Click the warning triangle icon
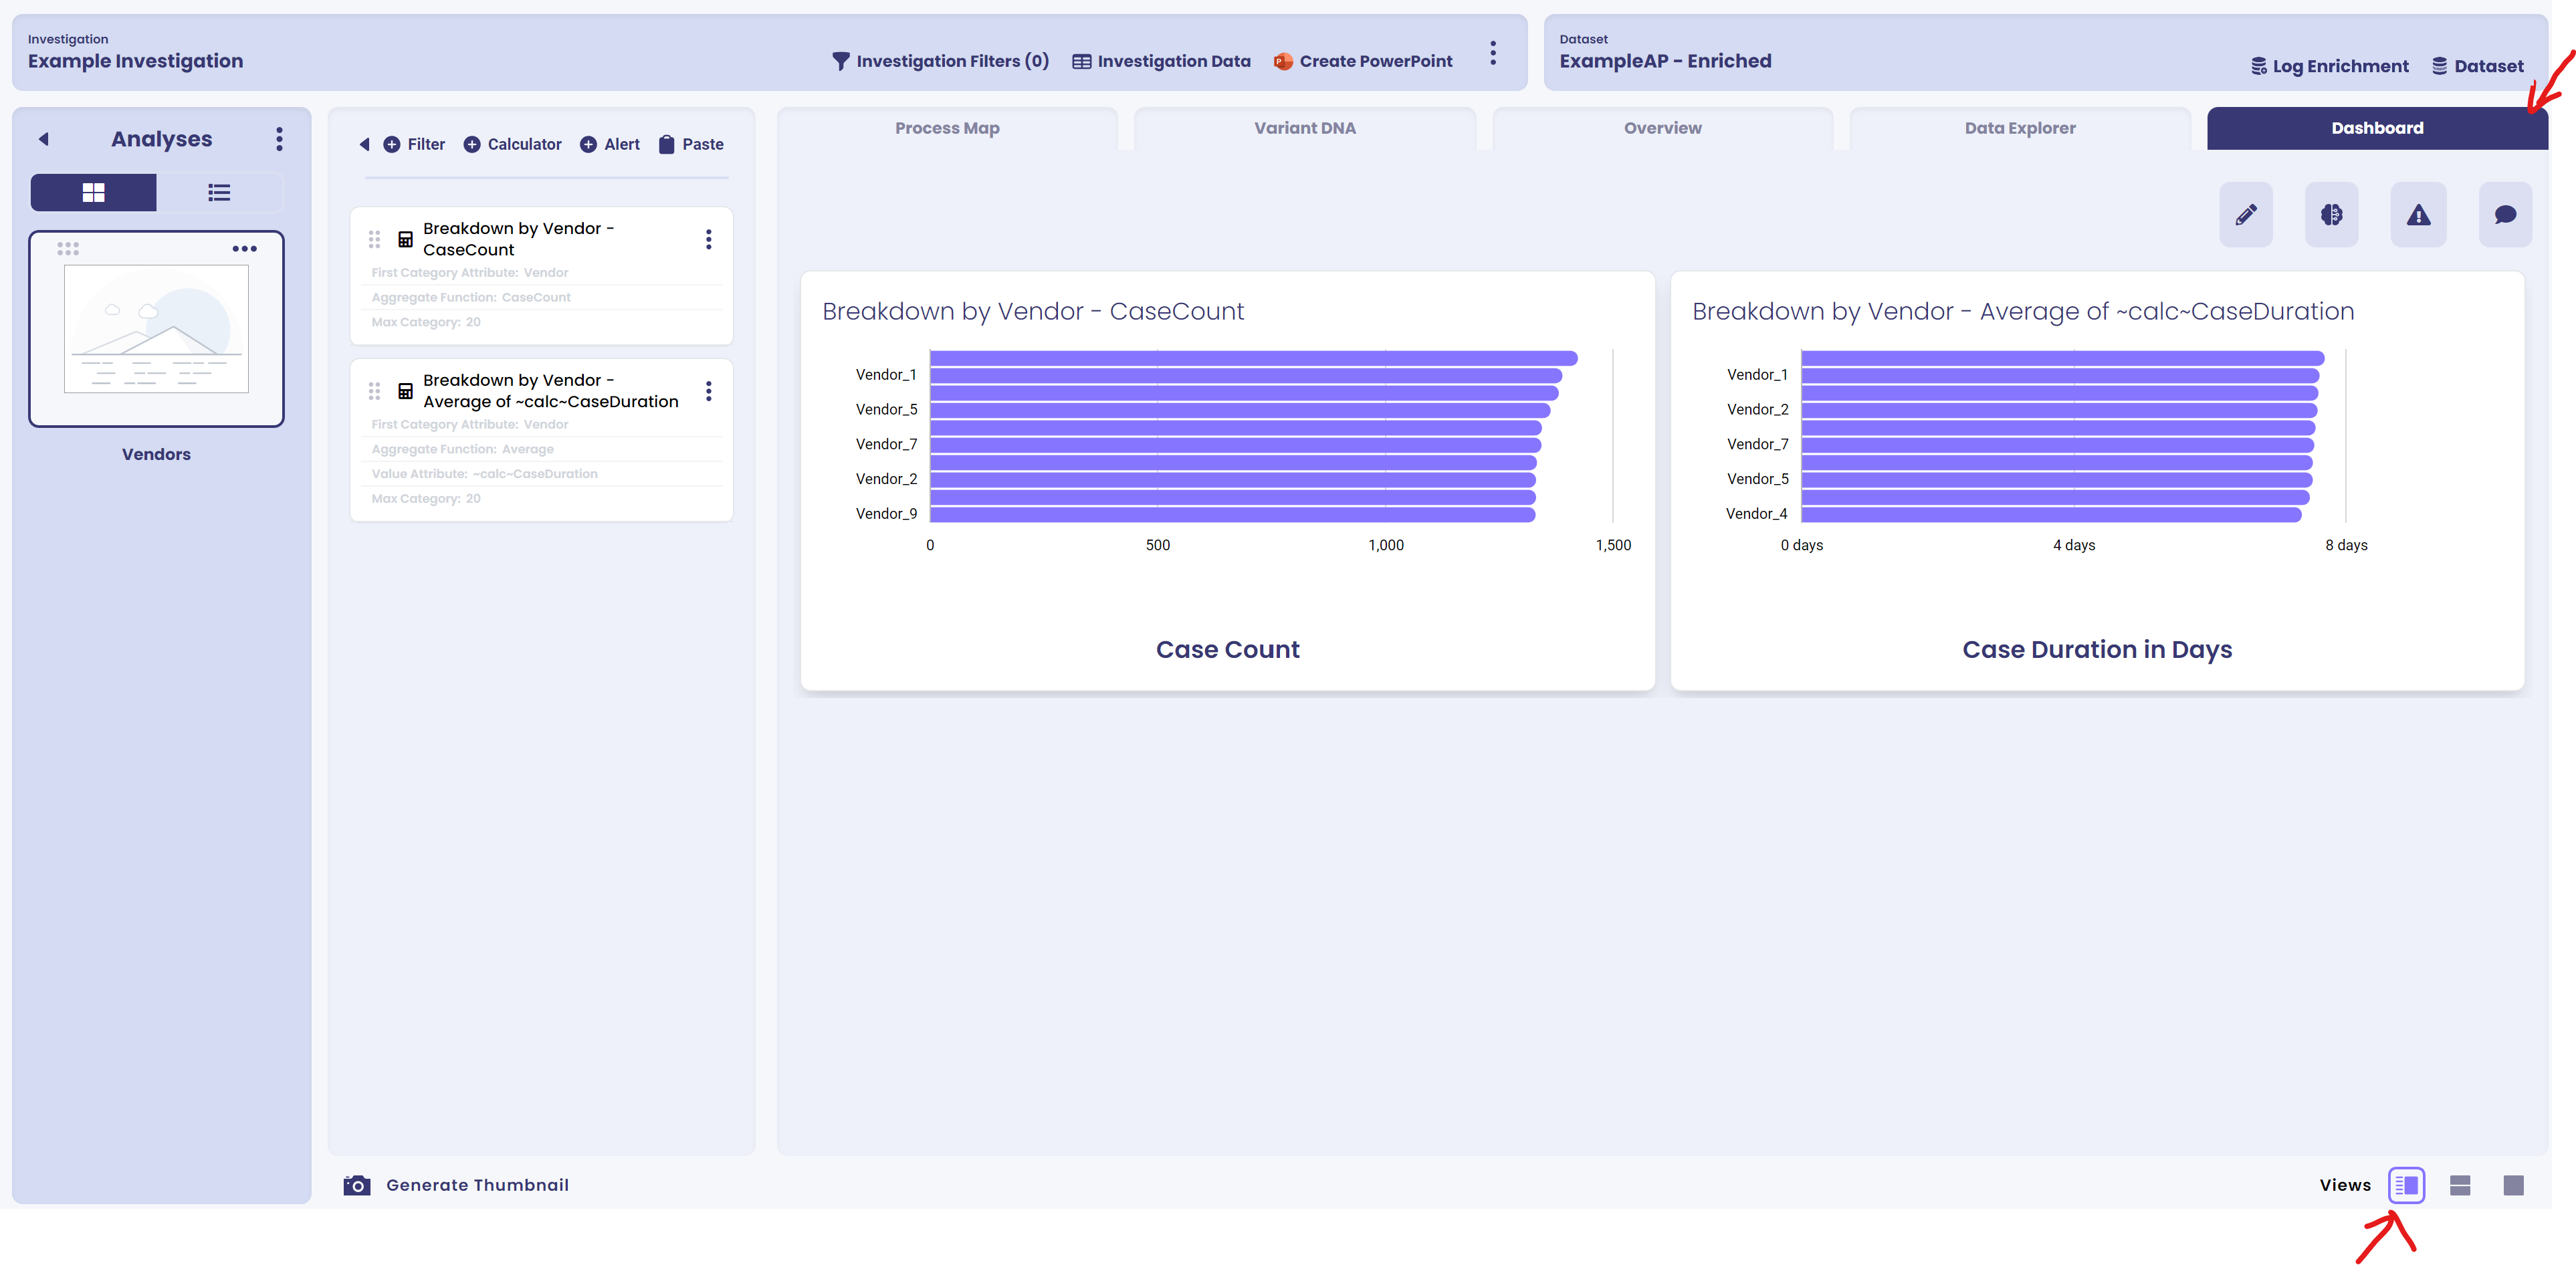The height and width of the screenshot is (1265, 2576). [2418, 214]
